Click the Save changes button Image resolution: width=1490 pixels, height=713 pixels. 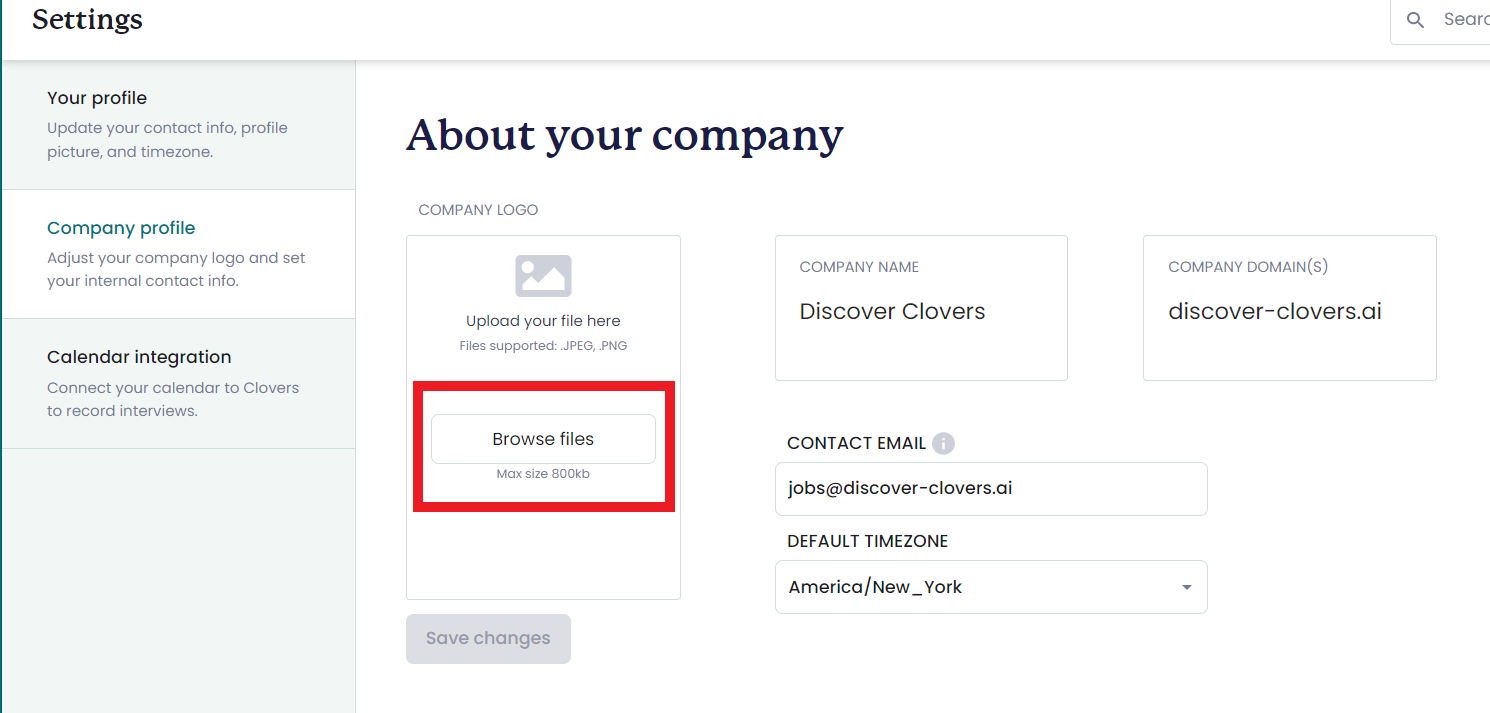[x=488, y=639]
